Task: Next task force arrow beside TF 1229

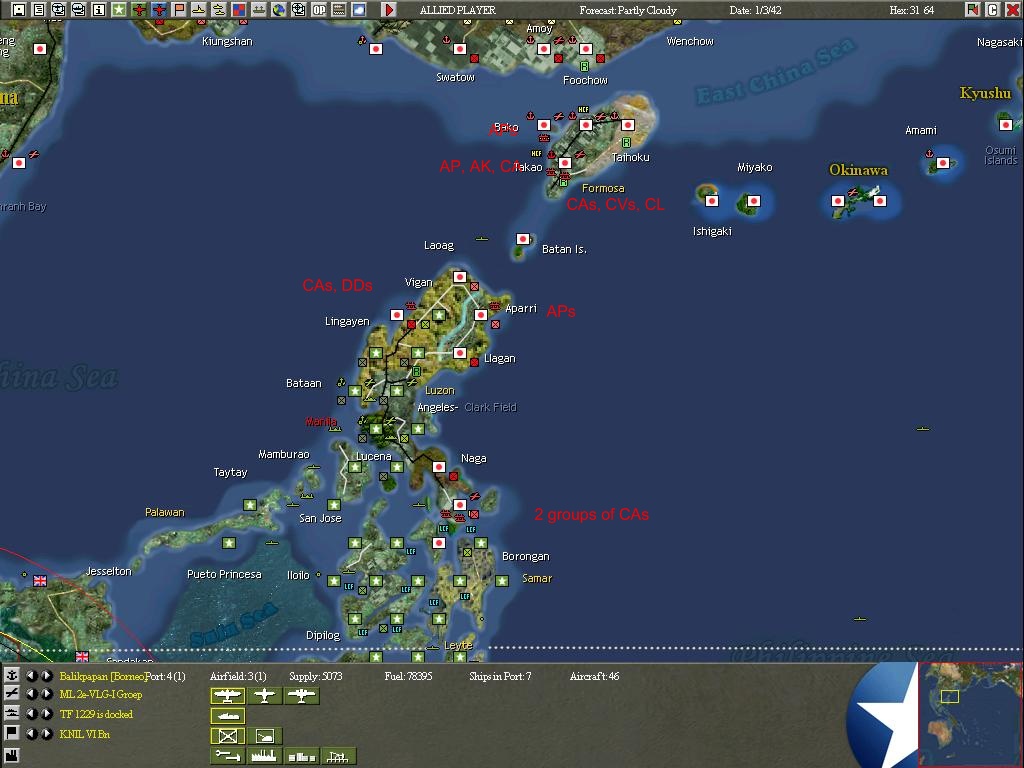Action: pos(47,714)
